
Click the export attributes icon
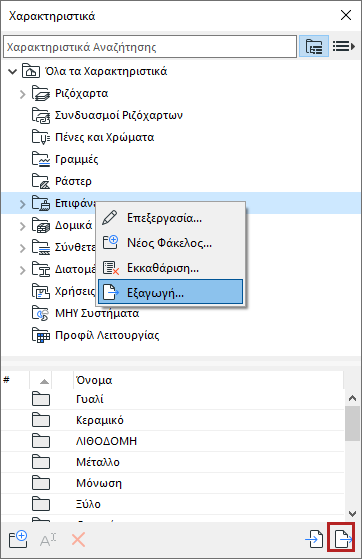(342, 539)
